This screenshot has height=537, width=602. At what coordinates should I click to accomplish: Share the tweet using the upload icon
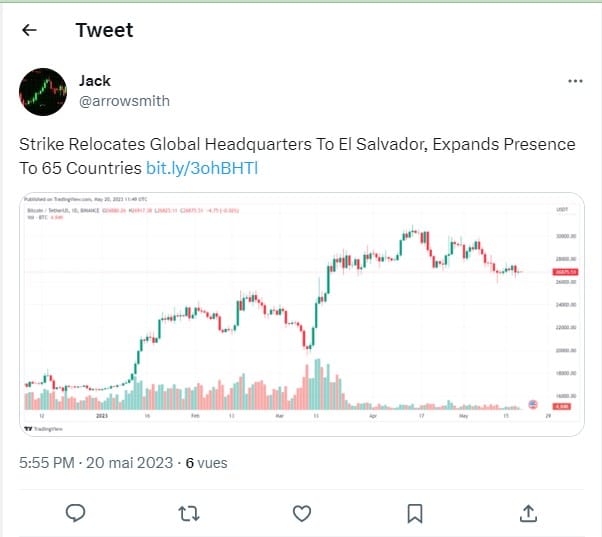[528, 514]
